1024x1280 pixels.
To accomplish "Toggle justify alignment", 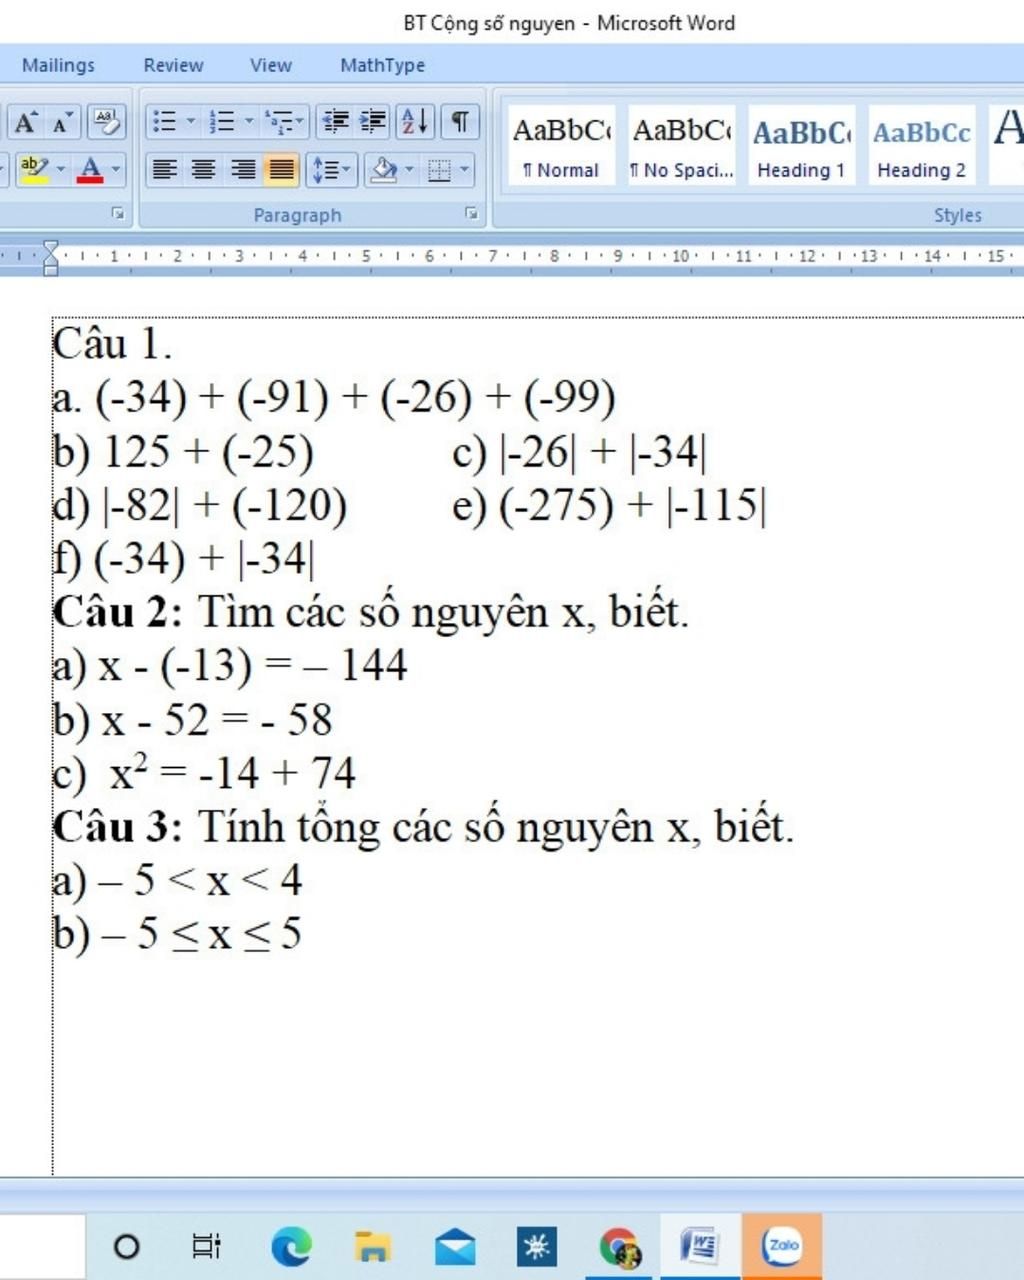I will point(281,169).
